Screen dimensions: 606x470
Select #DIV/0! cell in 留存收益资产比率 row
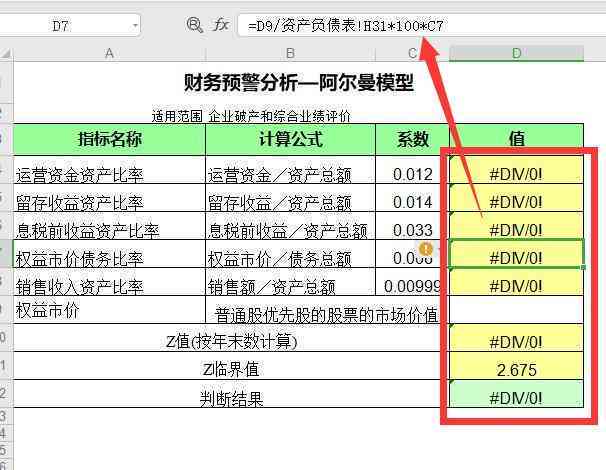point(516,198)
